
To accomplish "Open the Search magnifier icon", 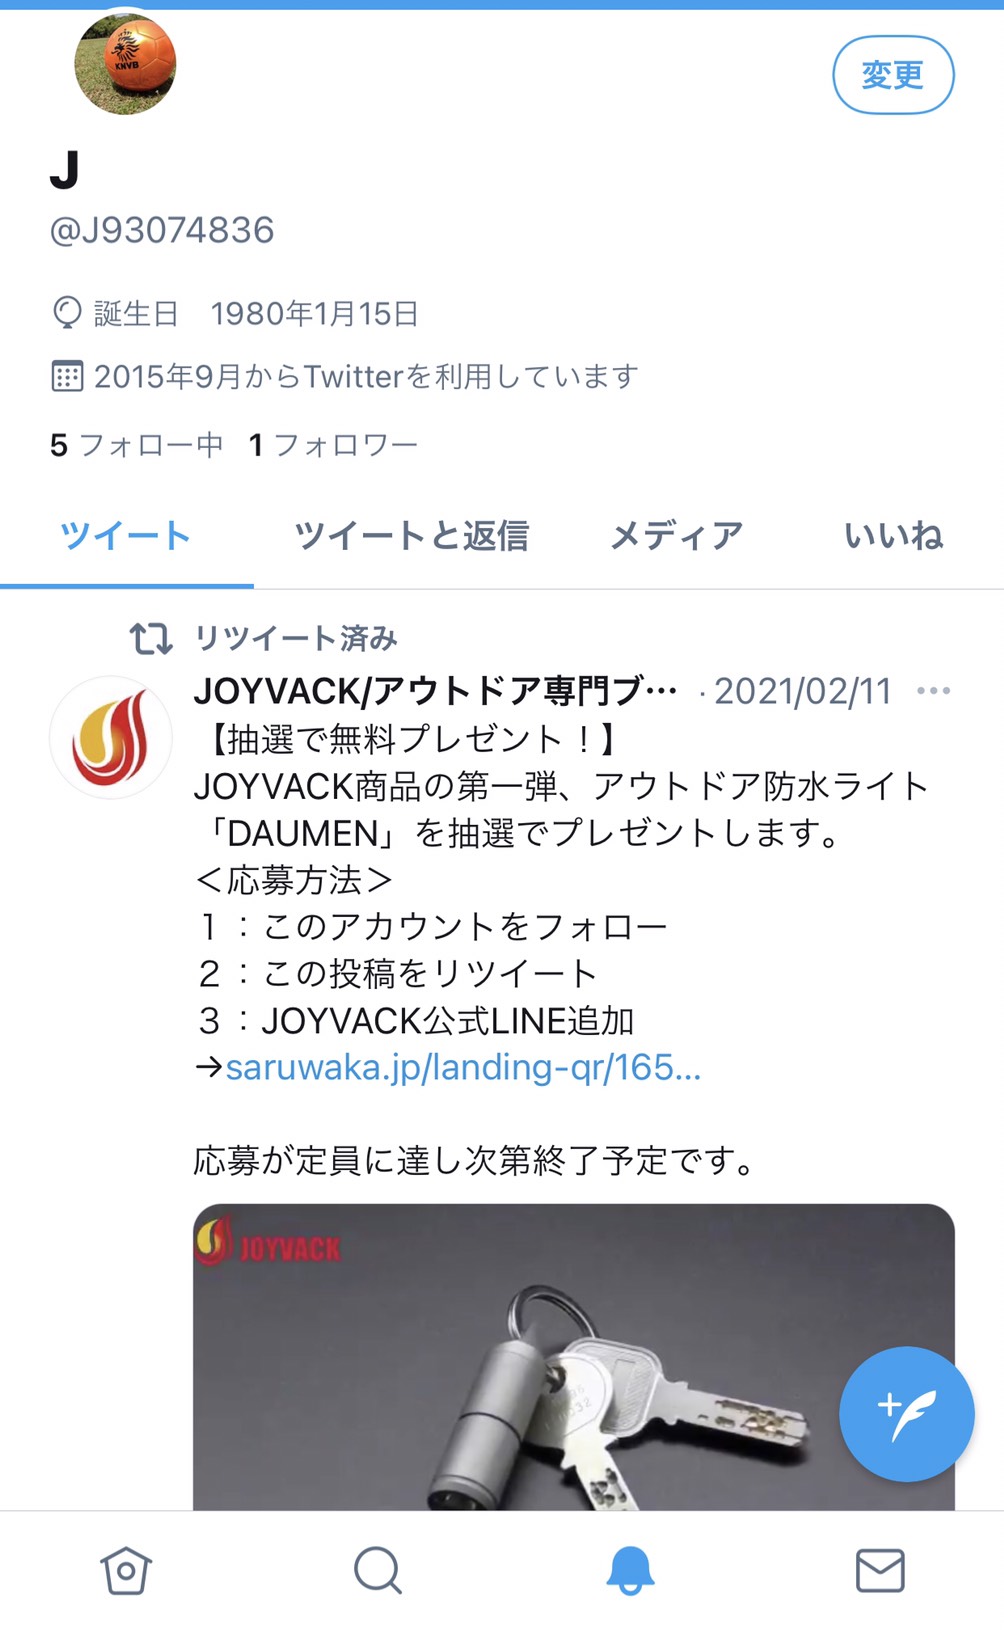I will [x=378, y=1570].
